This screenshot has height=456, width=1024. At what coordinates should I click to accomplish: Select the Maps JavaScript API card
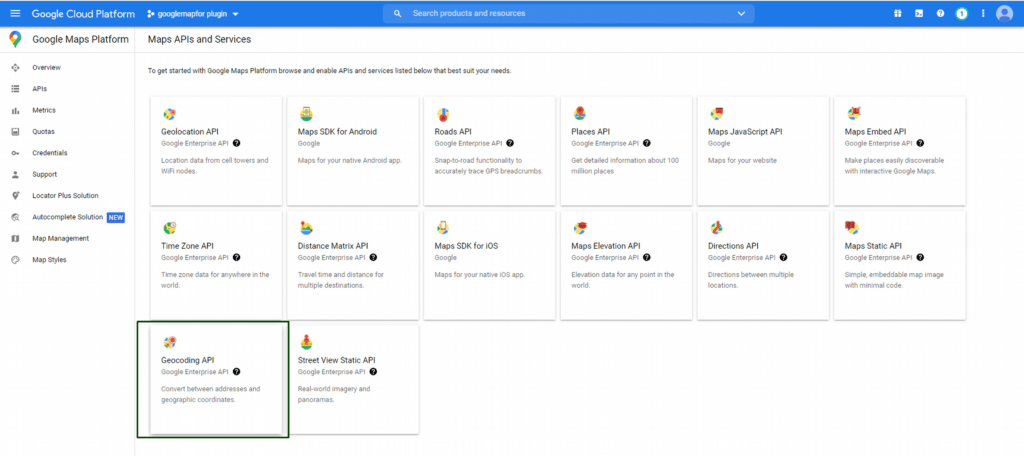click(x=760, y=151)
